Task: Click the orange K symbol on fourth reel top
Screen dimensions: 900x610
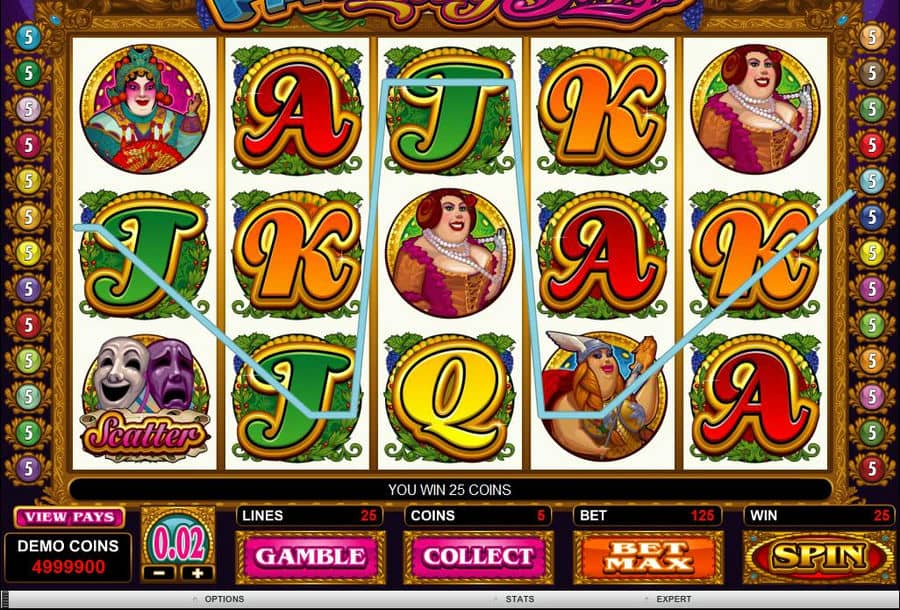Action: click(x=603, y=110)
